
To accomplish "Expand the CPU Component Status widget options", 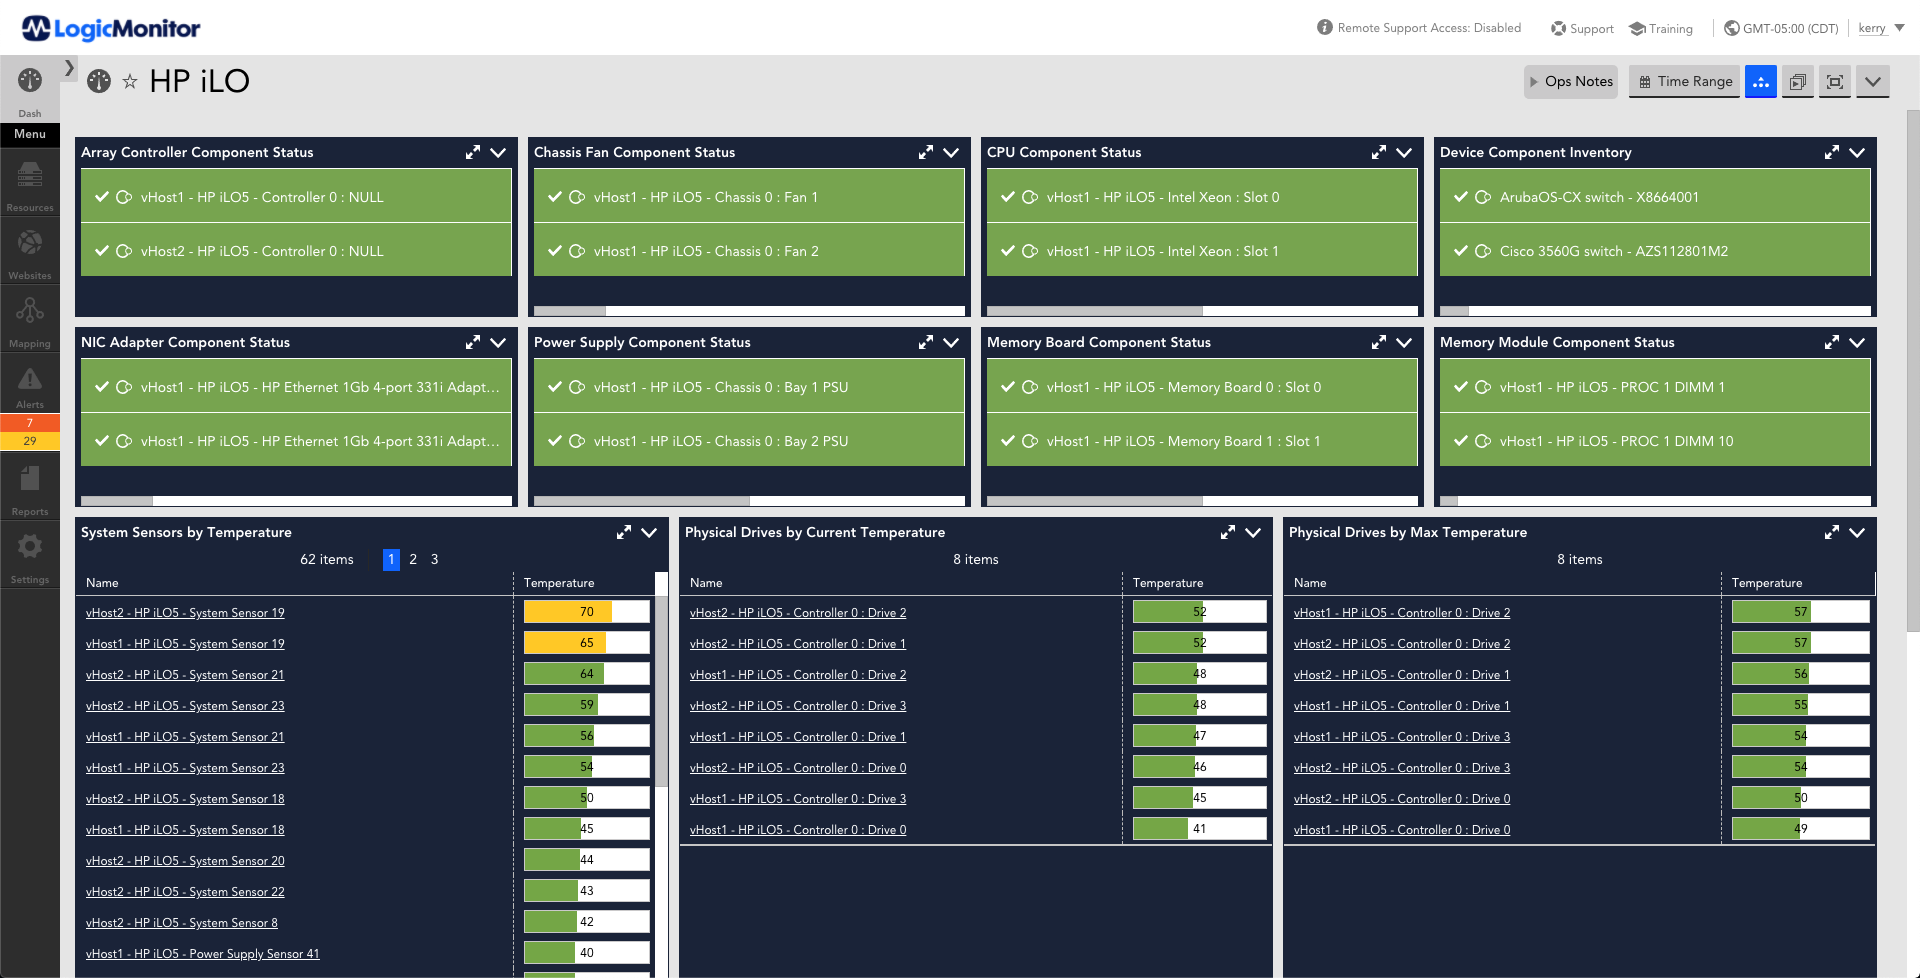I will coord(1403,152).
